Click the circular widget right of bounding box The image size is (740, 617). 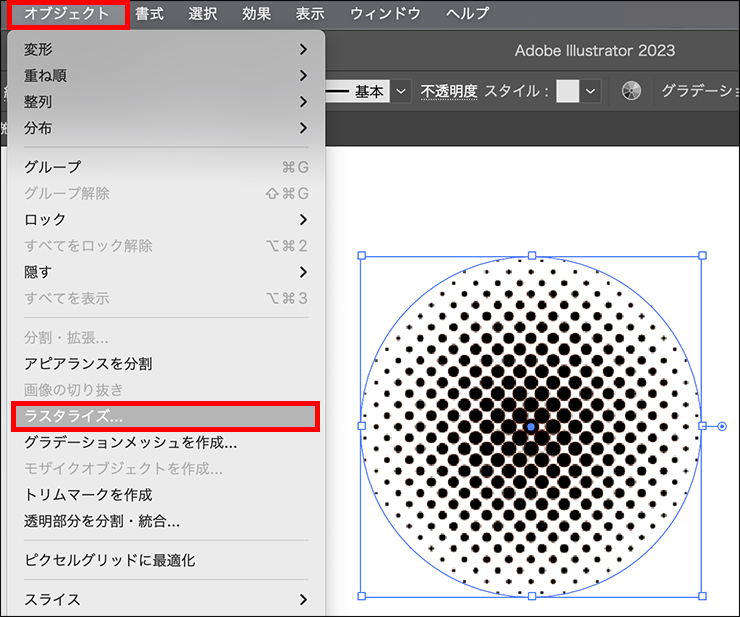pos(722,427)
